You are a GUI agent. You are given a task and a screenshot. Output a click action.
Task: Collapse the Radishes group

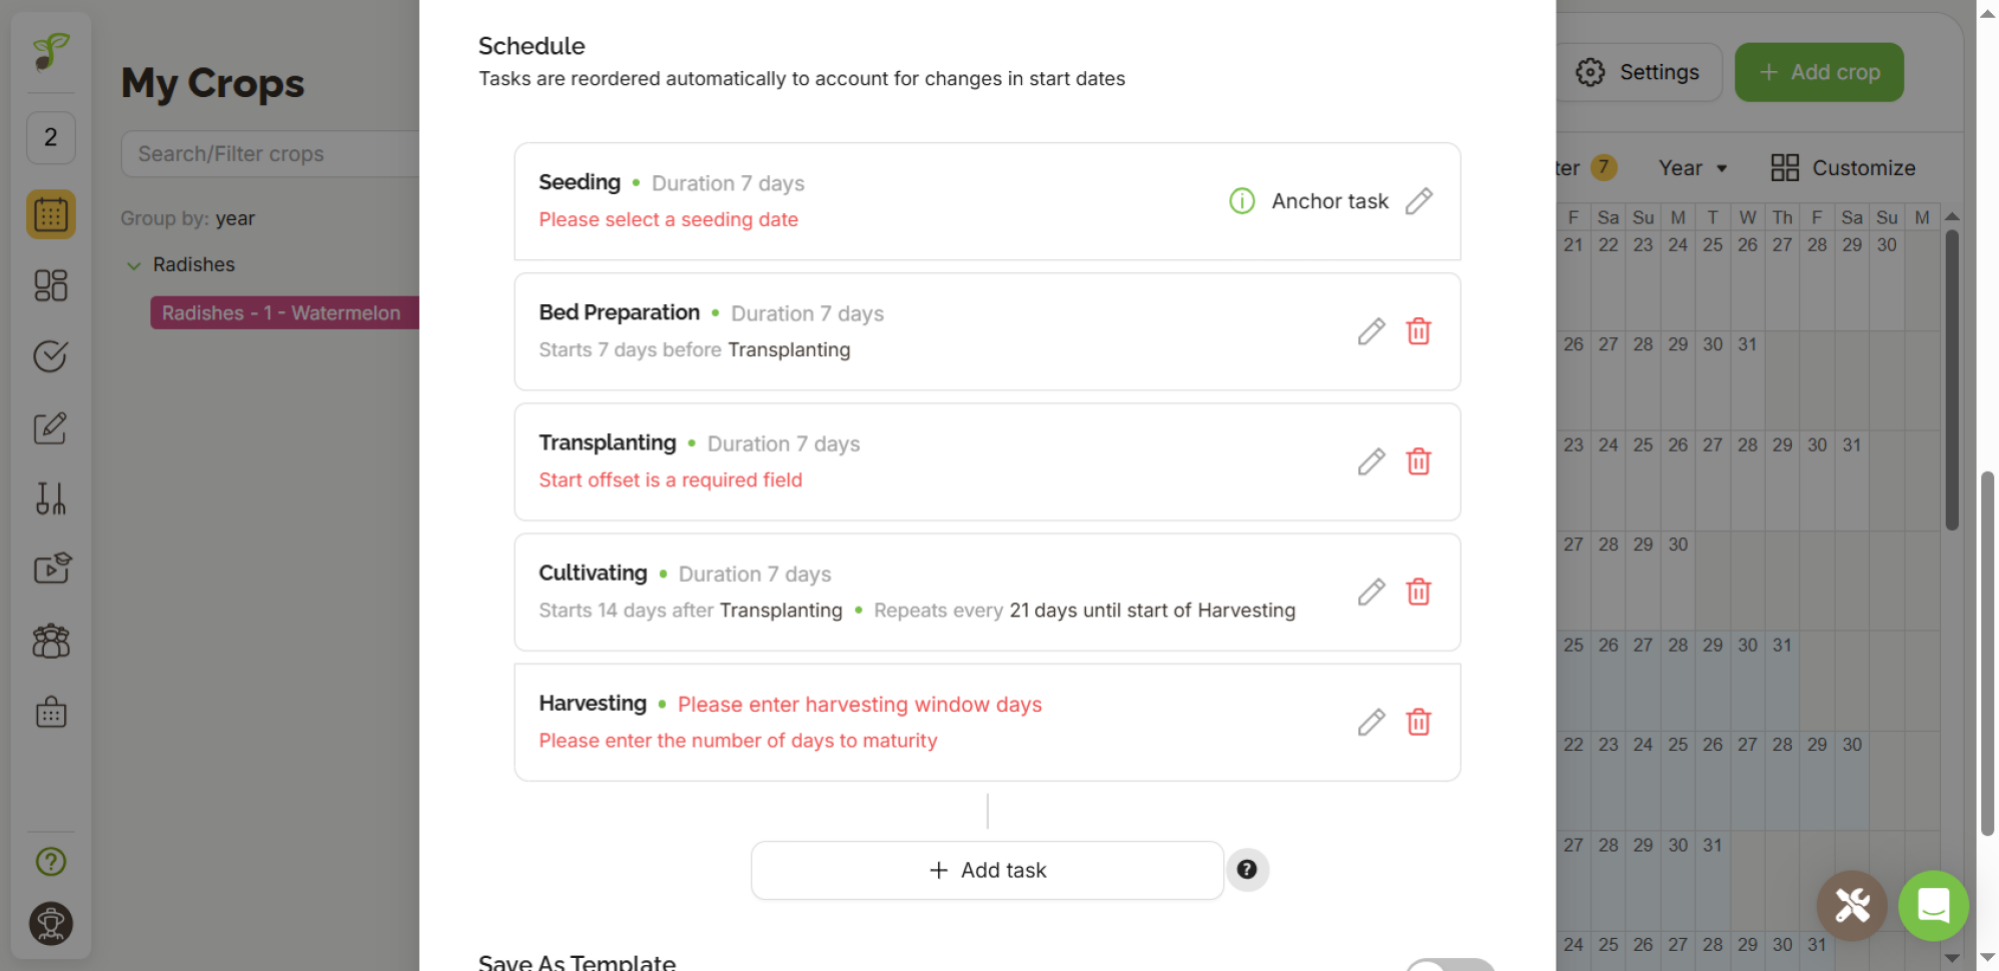coord(134,264)
